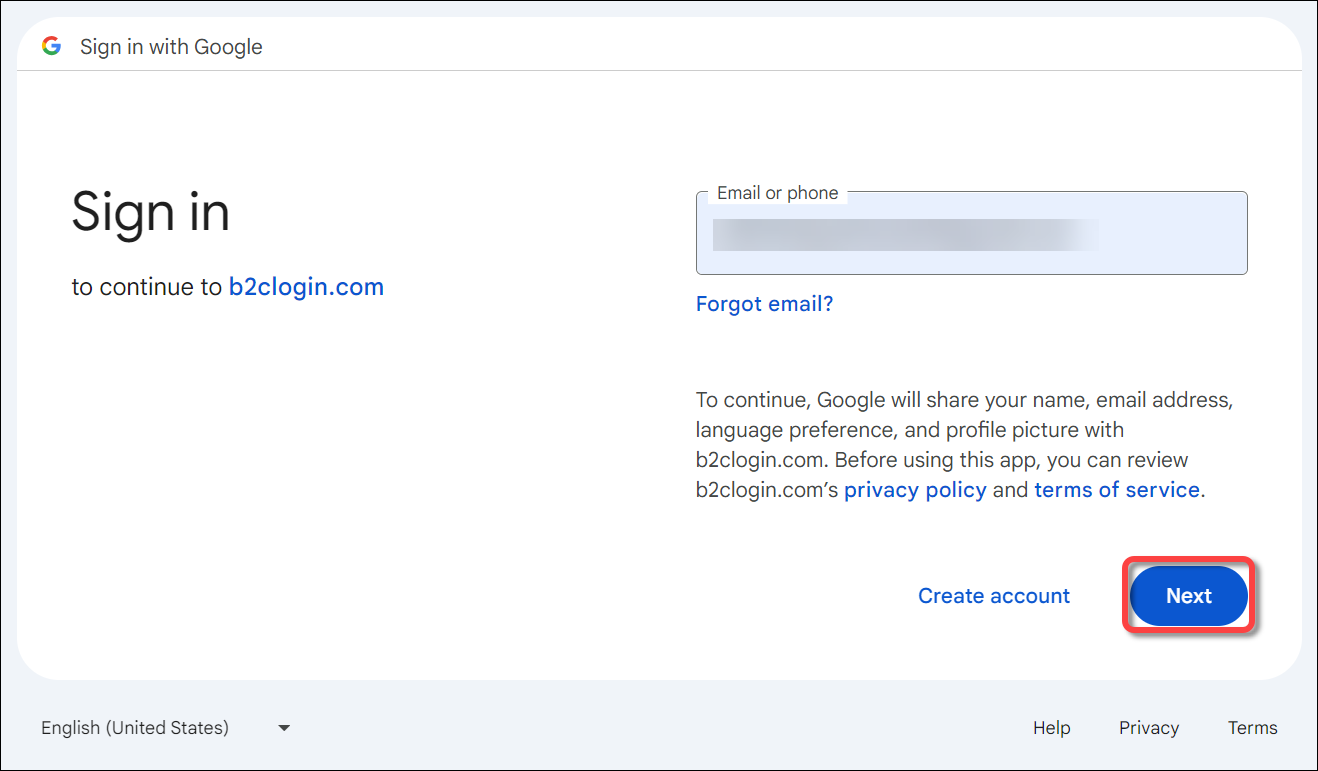Click the Email or phone field
Screen dimensions: 1318x771
tap(971, 233)
